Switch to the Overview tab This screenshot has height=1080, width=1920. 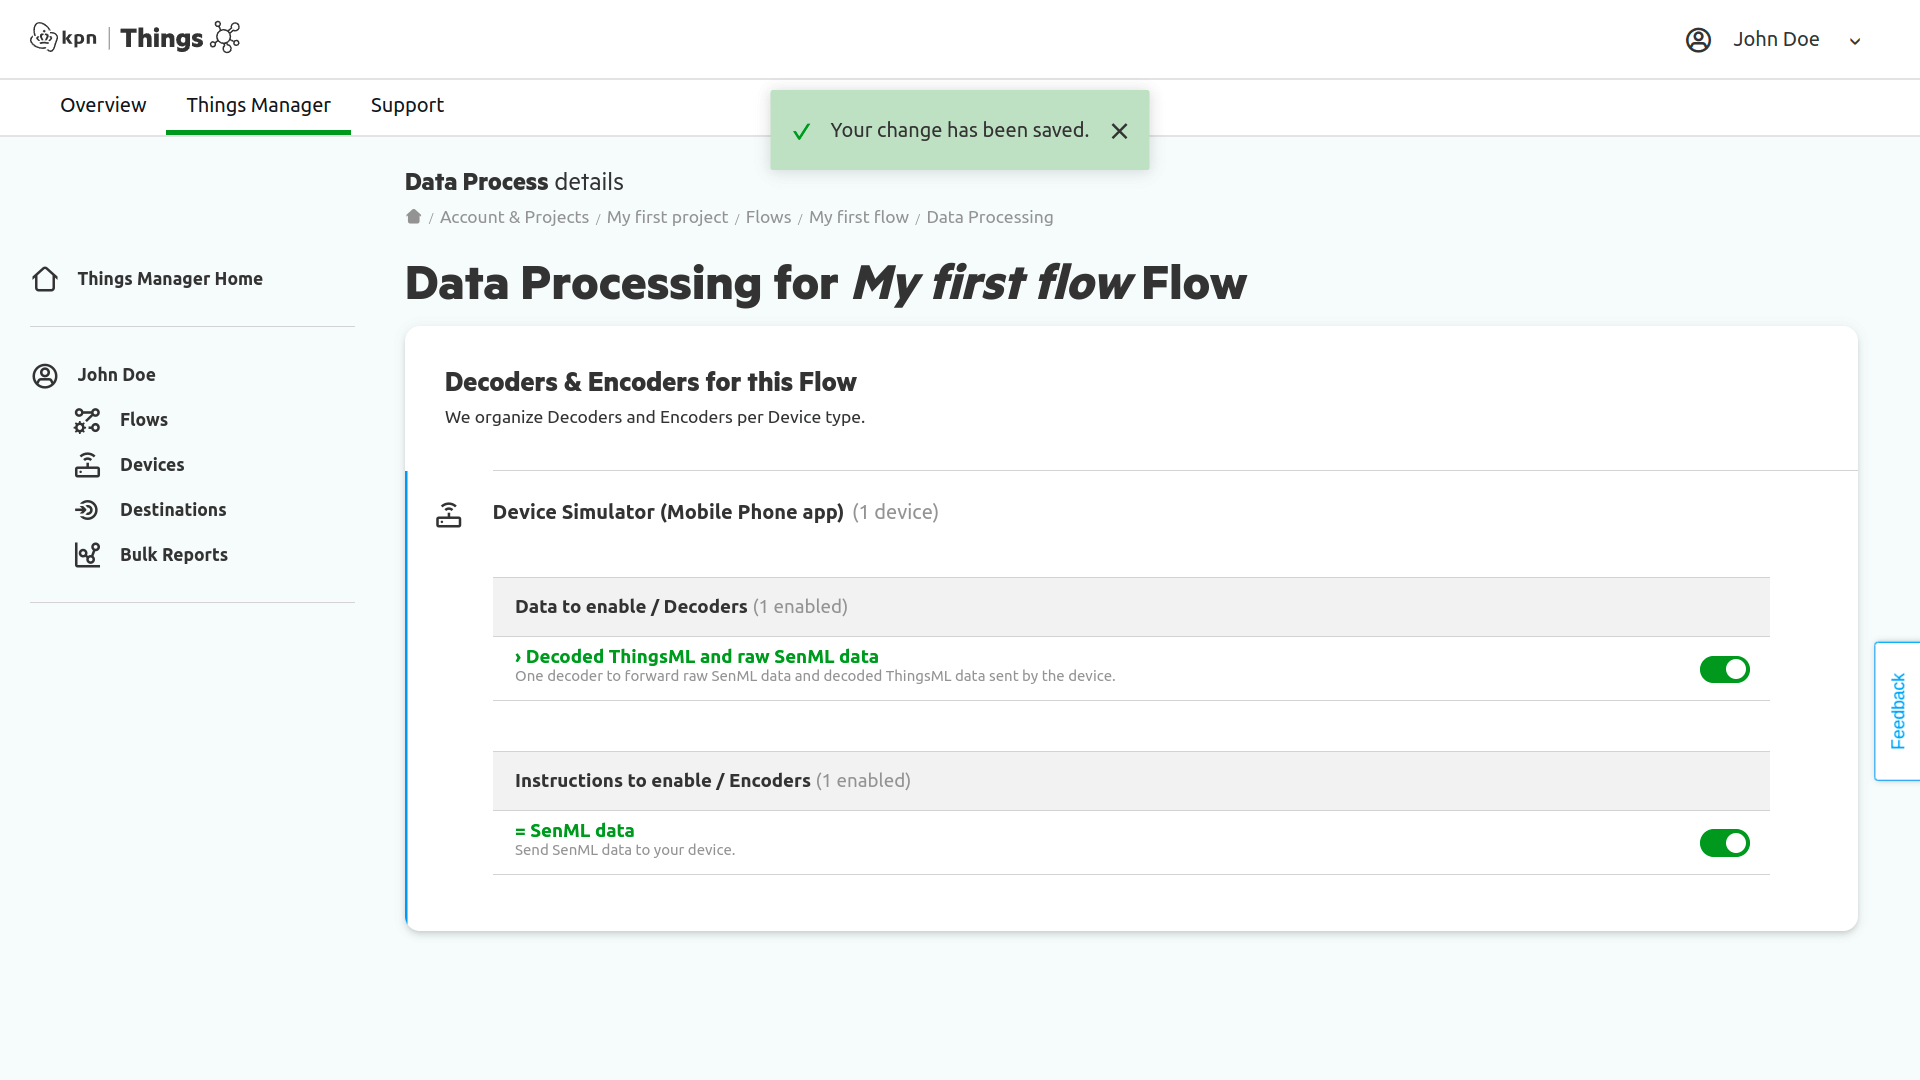(x=103, y=105)
